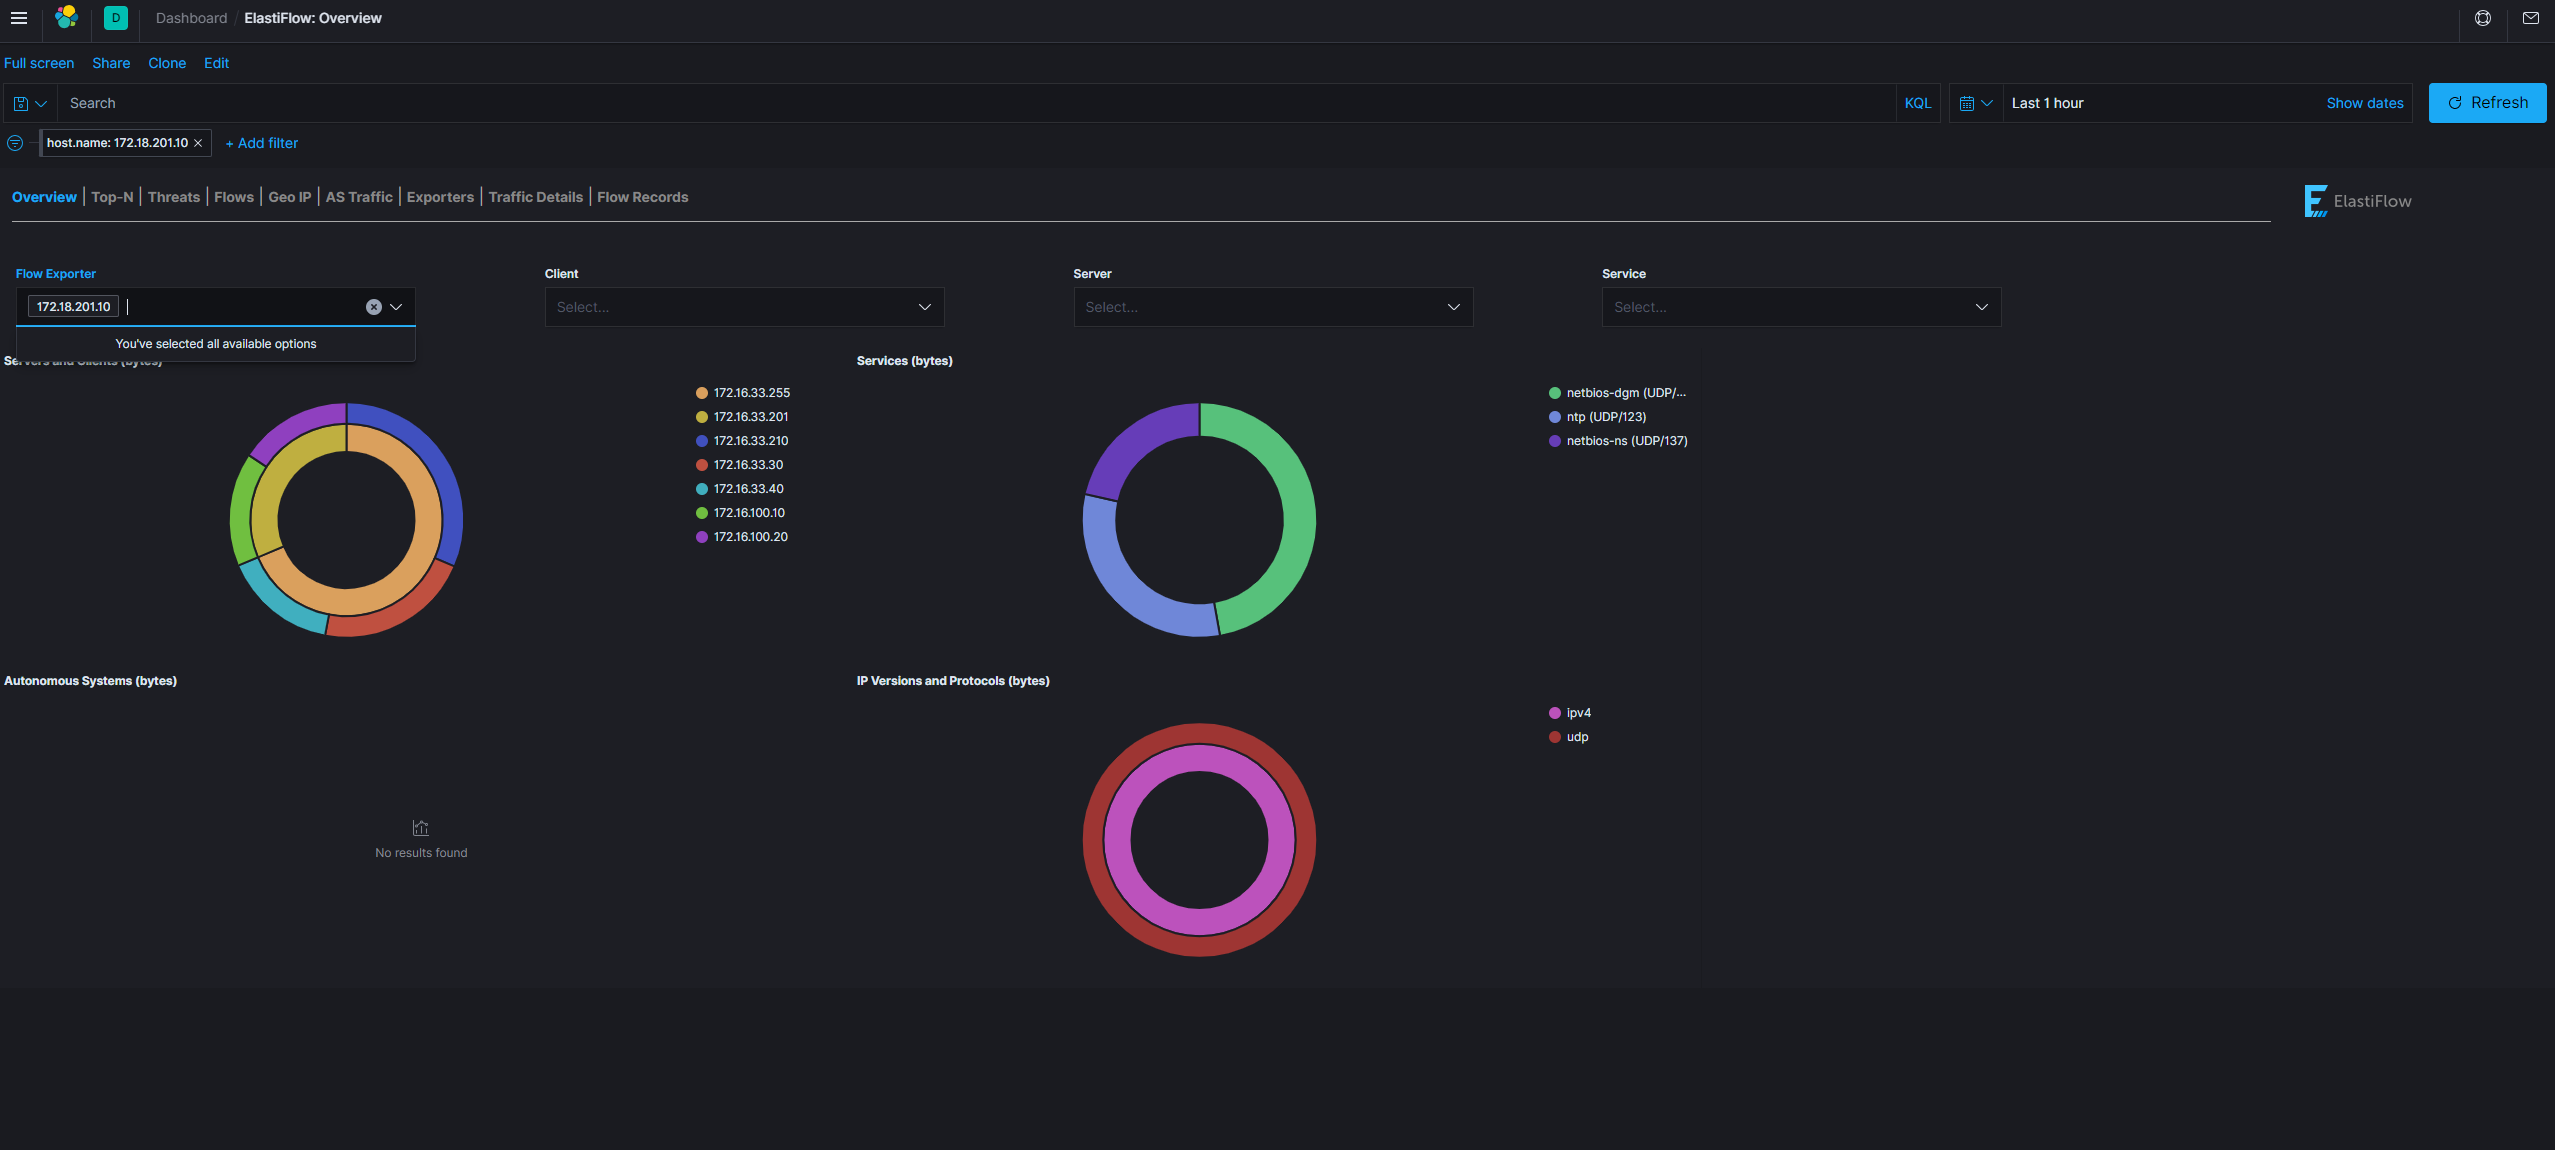This screenshot has width=2555, height=1150.
Task: Click the Elastic logo icon
Action: point(67,18)
